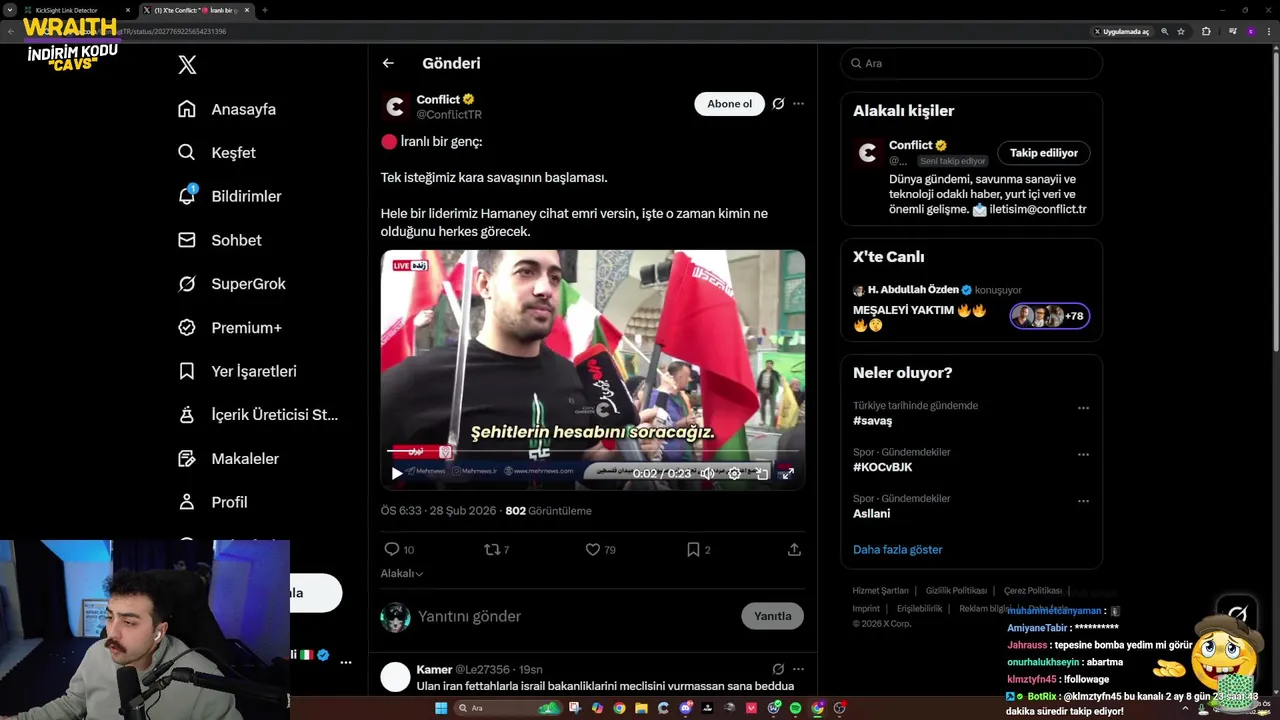Share the post with the share icon
This screenshot has height=720, width=1280.
[794, 549]
